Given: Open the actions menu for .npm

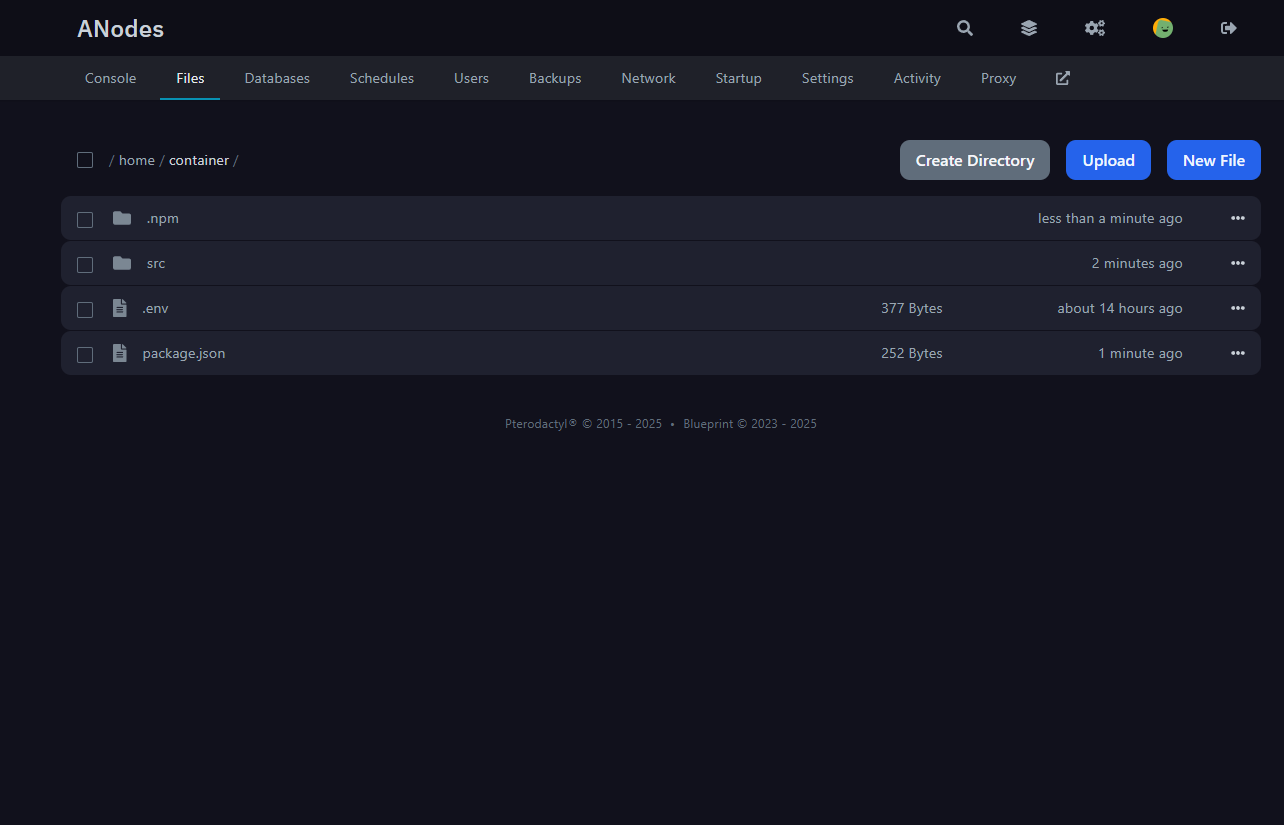Looking at the screenshot, I should click(1238, 218).
